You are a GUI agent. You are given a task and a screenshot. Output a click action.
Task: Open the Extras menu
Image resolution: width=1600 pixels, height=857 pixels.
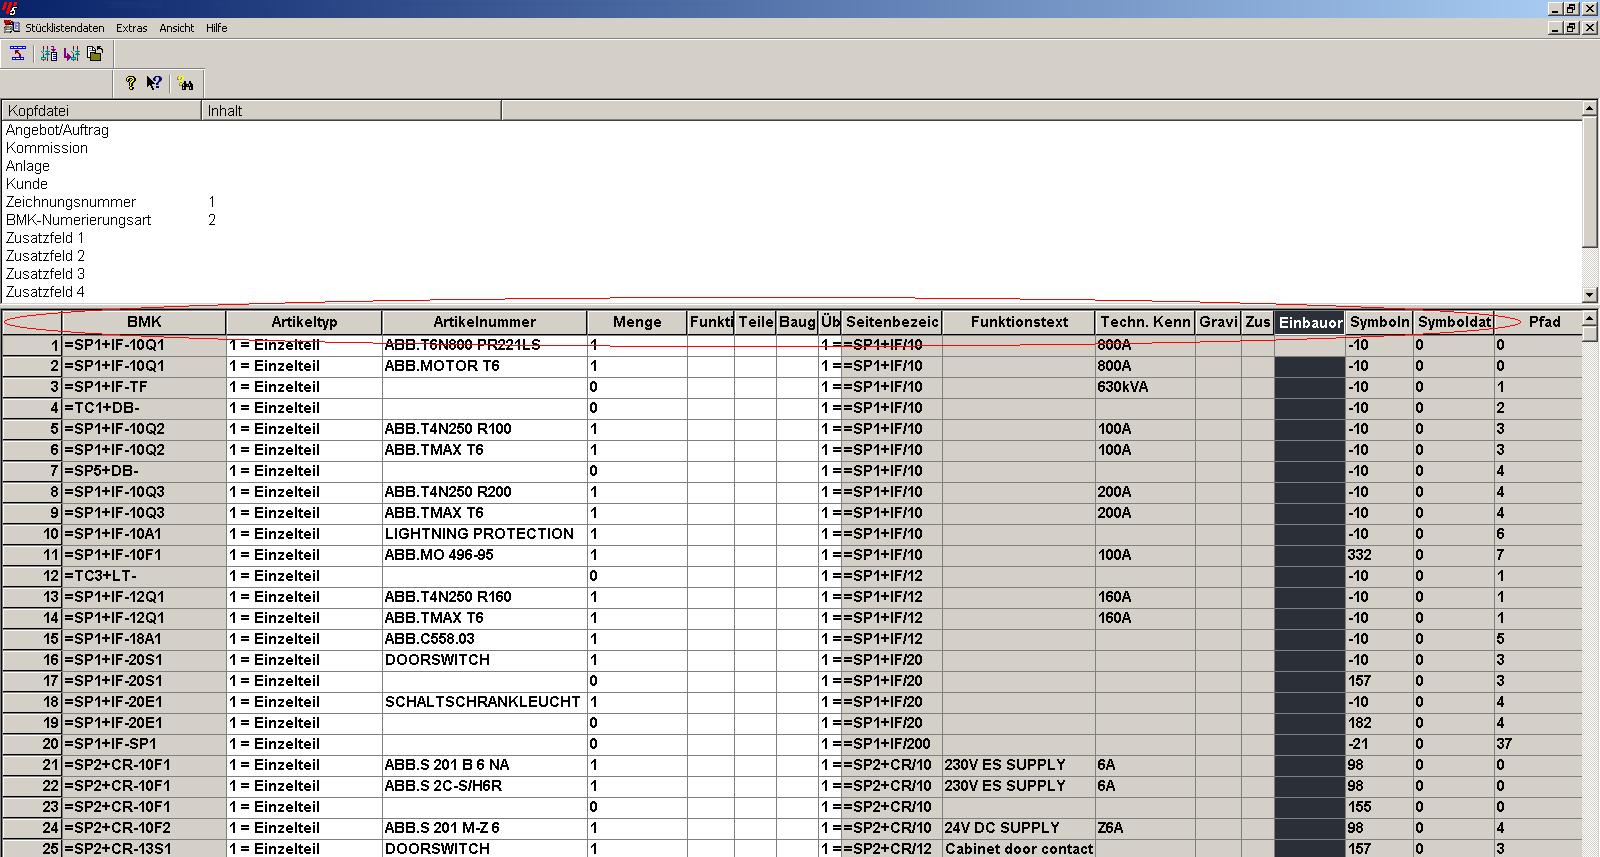[131, 28]
